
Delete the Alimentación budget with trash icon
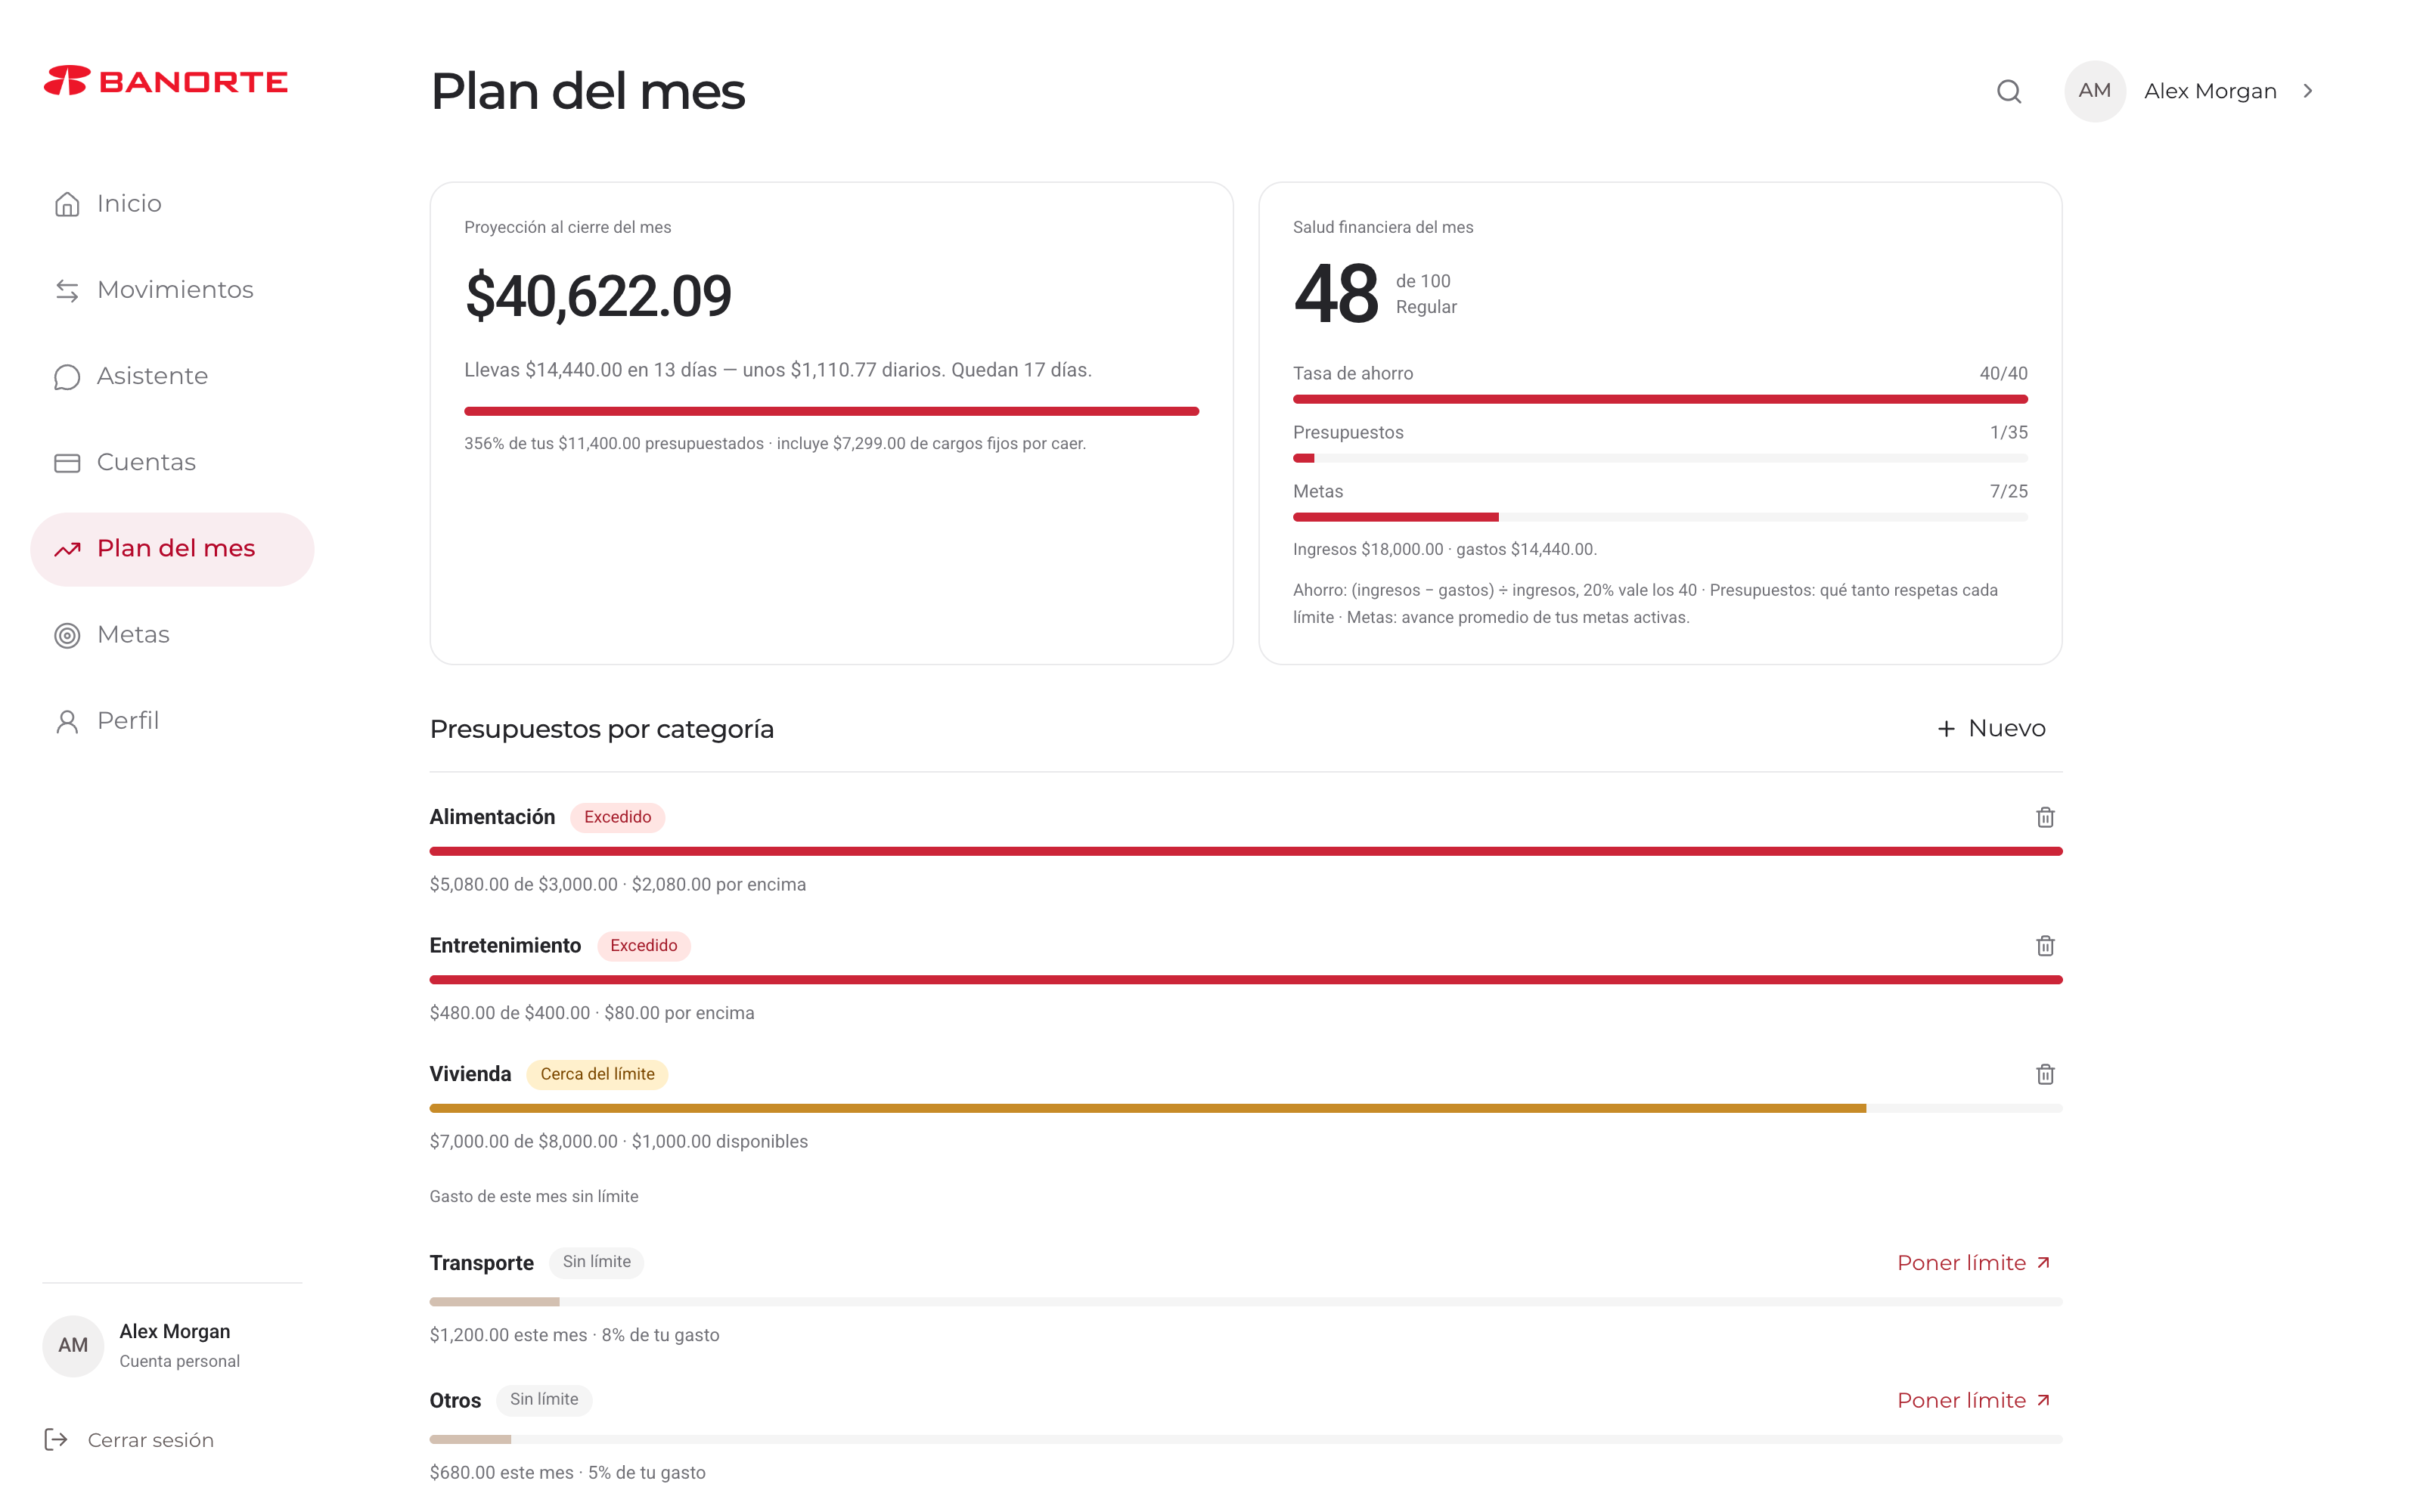tap(2044, 817)
